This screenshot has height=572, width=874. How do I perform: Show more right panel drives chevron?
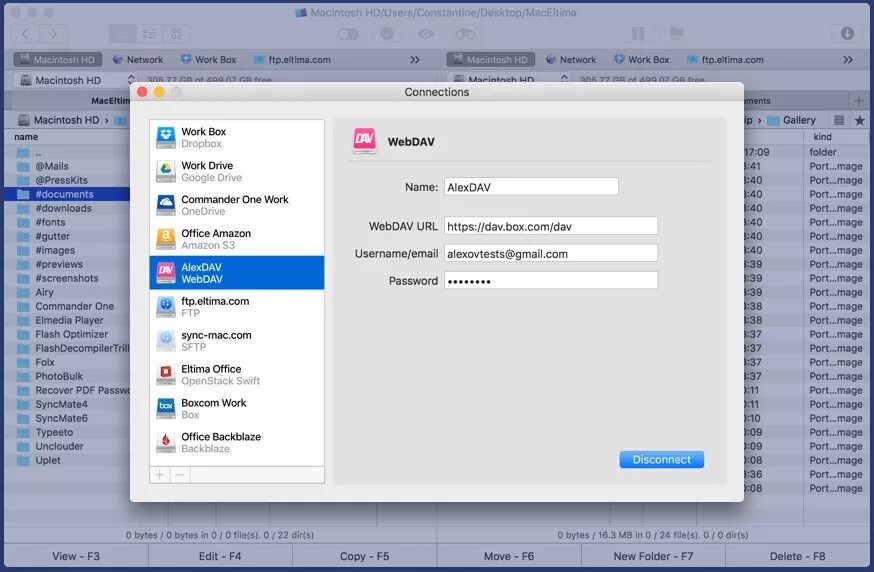coord(848,60)
